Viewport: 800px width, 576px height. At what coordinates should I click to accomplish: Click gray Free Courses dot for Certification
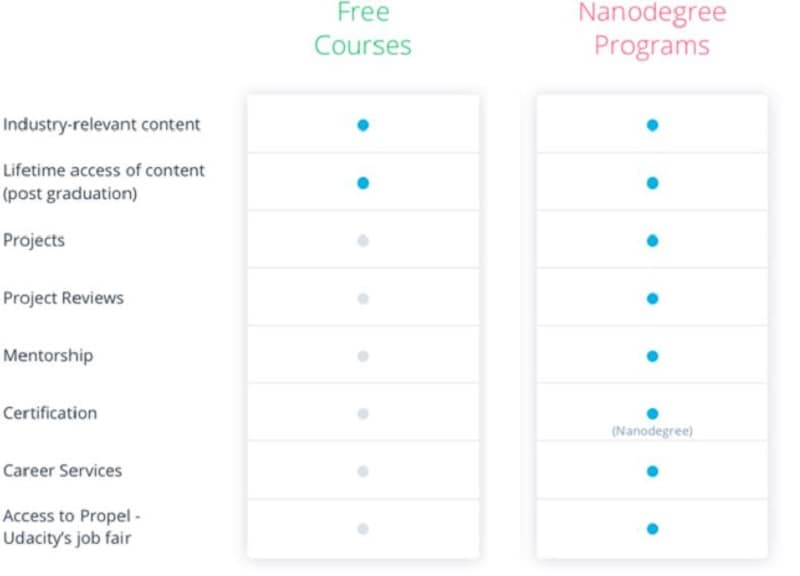tap(363, 413)
